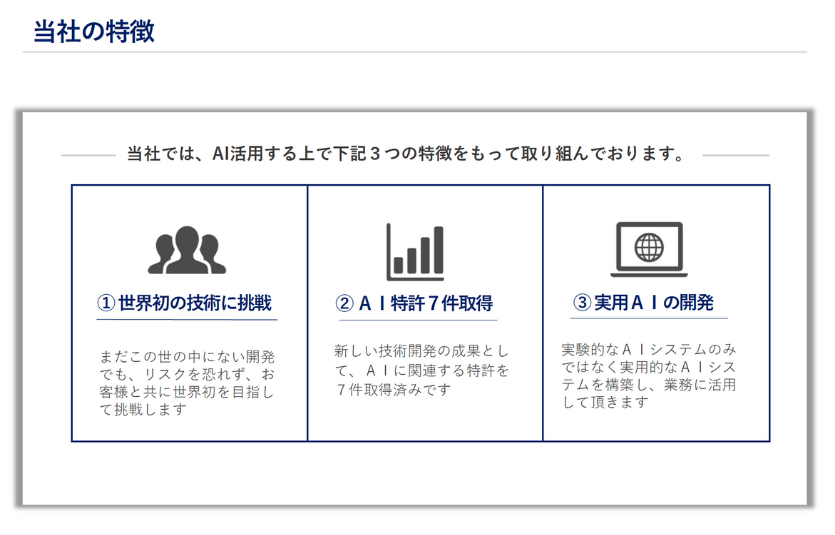The height and width of the screenshot is (535, 835).
Task: Click the decorative line right of the subtitle
Action: click(x=735, y=156)
